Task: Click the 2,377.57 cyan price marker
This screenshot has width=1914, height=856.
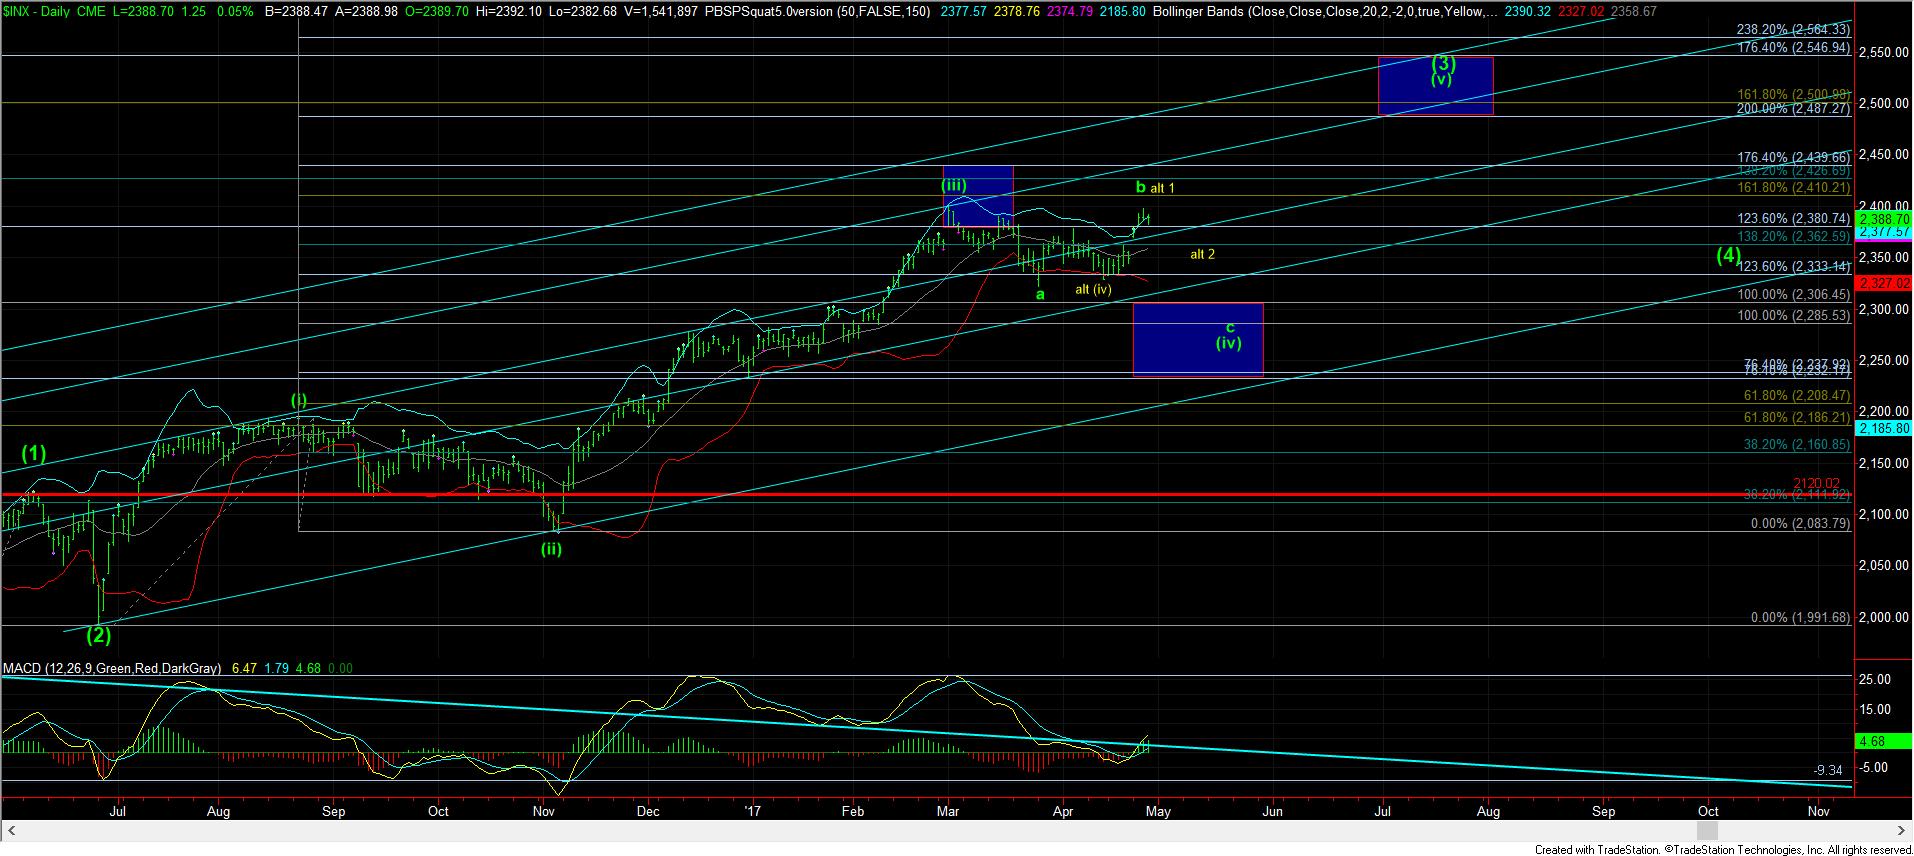Action: tap(1882, 232)
